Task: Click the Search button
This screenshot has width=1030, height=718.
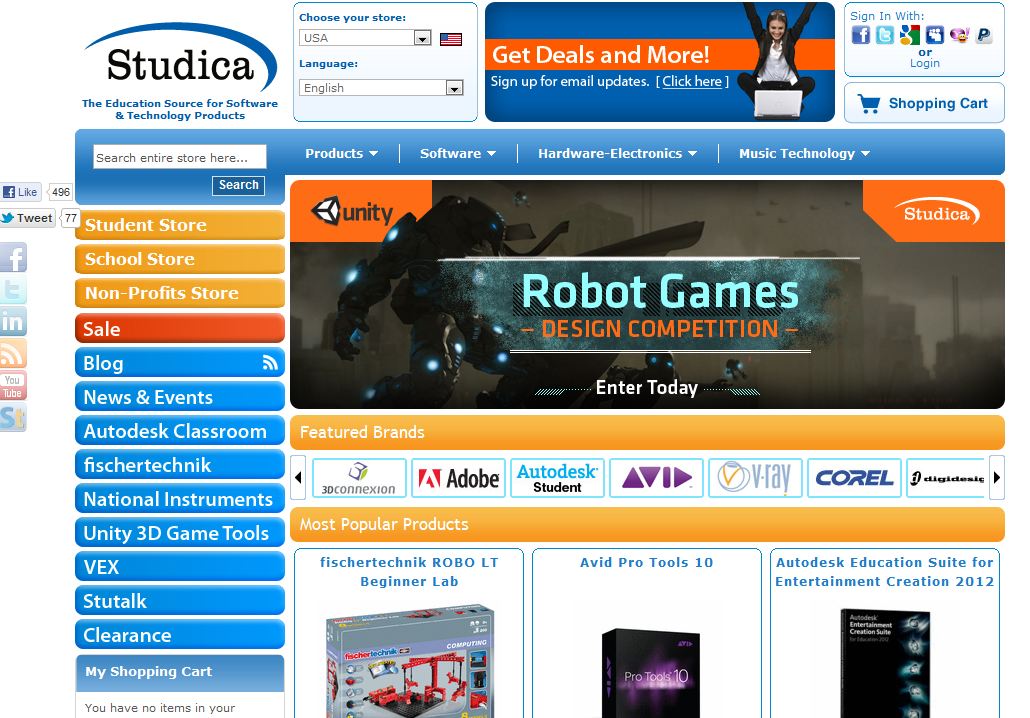Action: (238, 185)
